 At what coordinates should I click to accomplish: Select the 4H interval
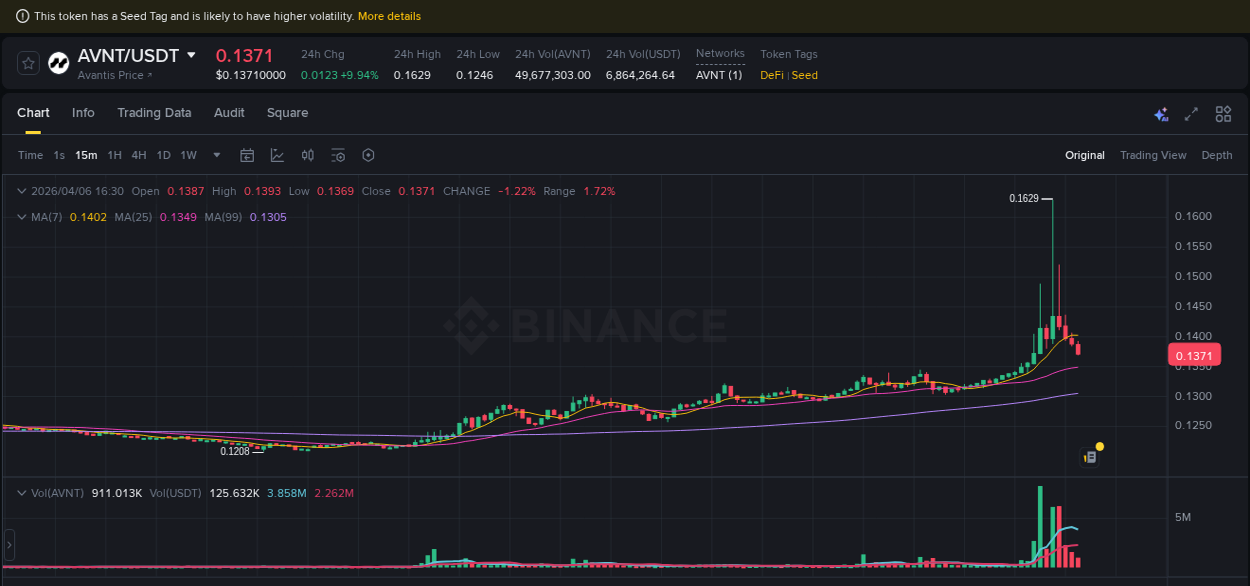(x=139, y=155)
